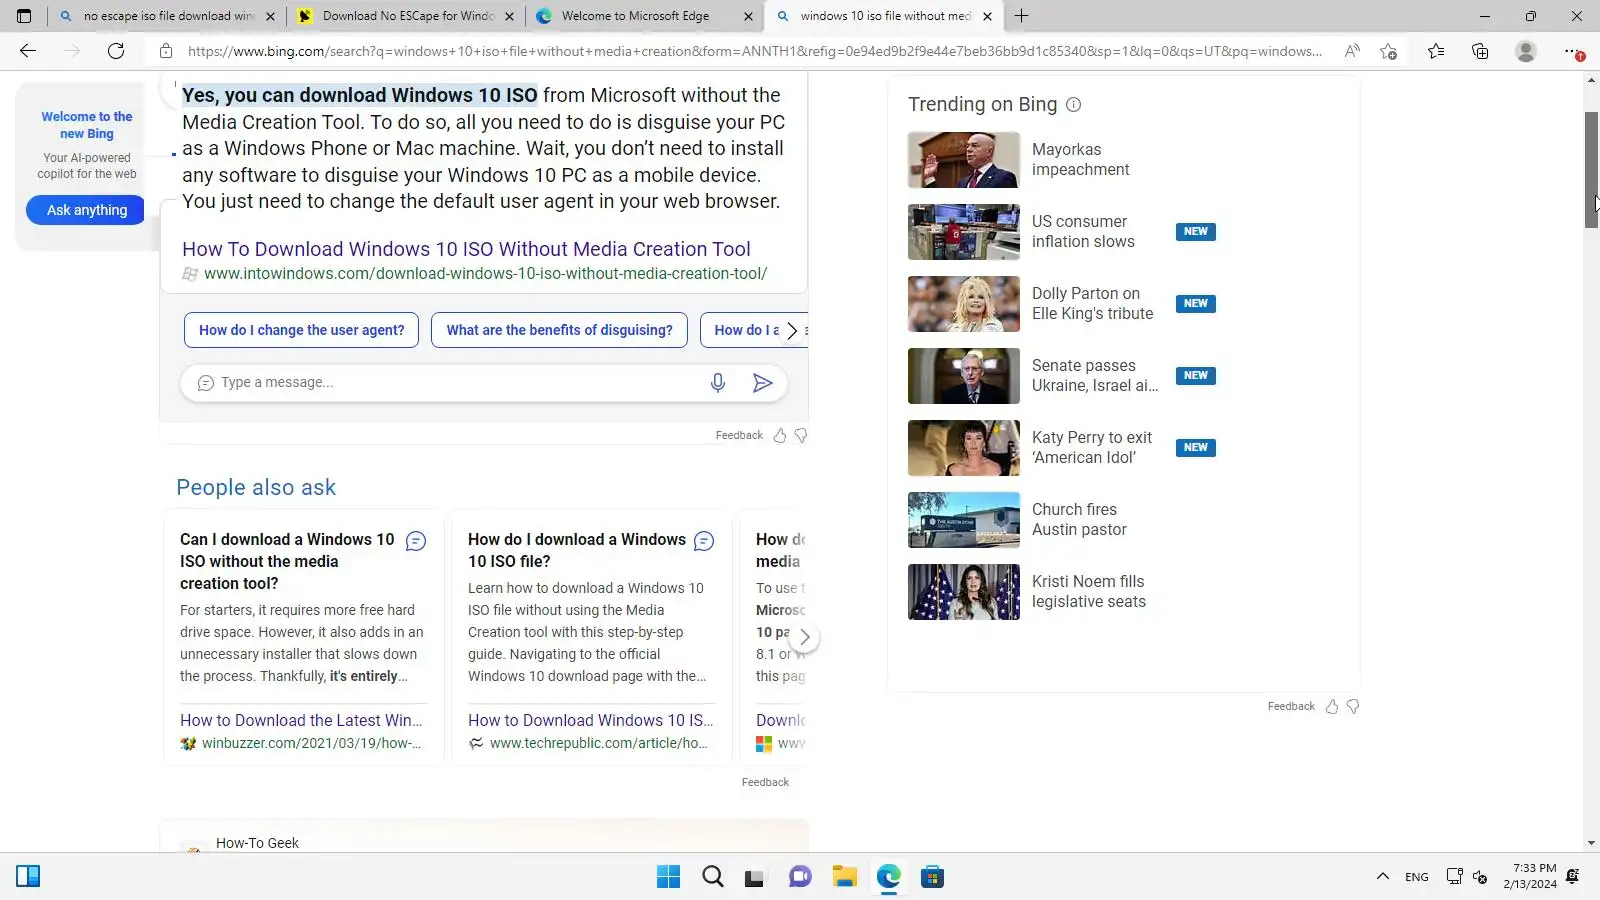
Task: Refresh the current Bing page
Action: 116,51
